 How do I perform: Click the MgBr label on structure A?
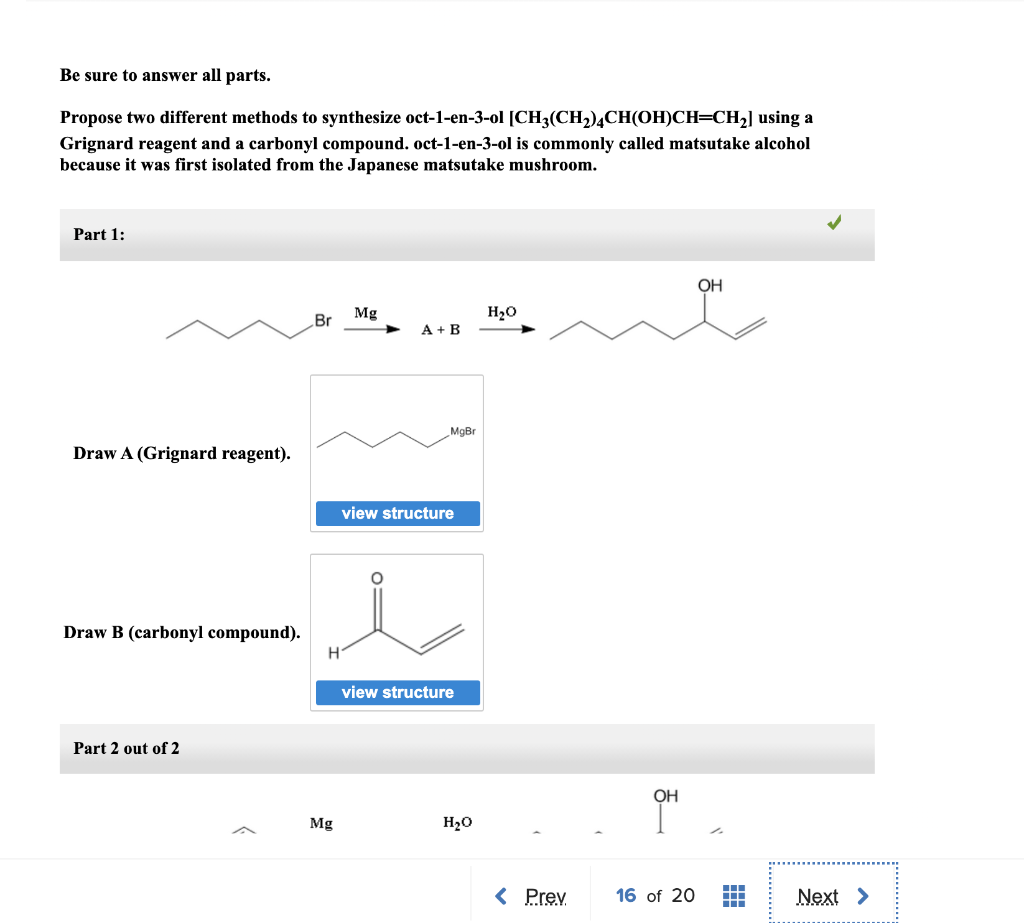point(463,432)
